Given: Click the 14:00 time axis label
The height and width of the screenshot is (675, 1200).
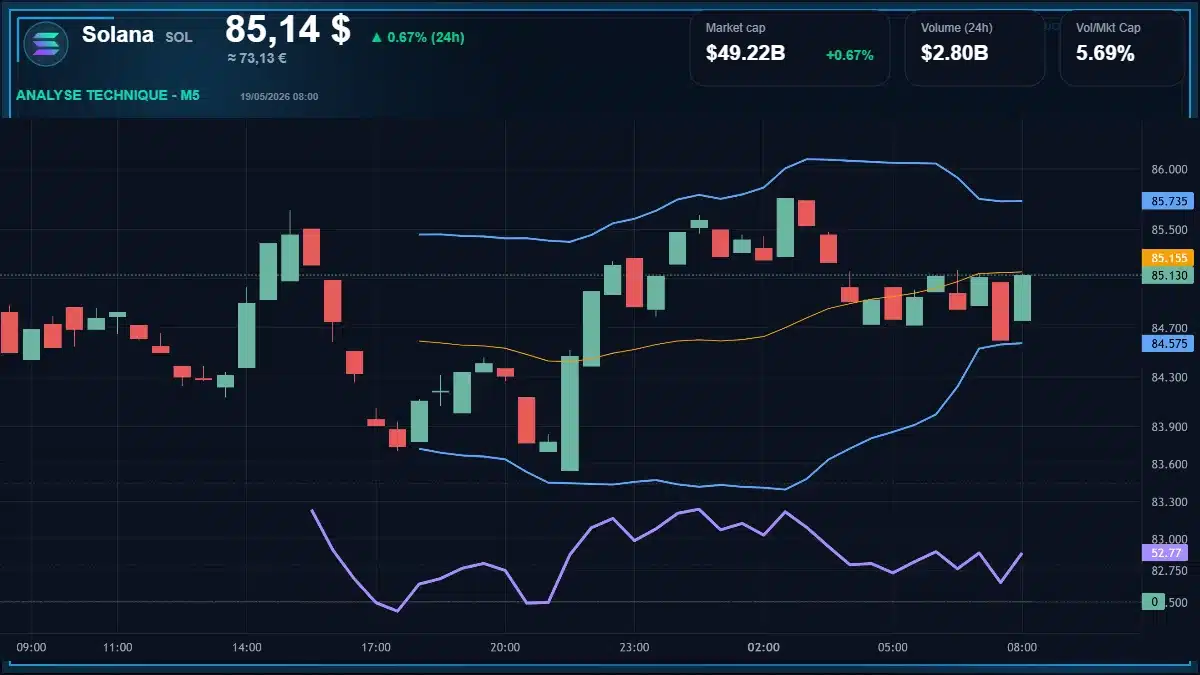Looking at the screenshot, I should (247, 647).
